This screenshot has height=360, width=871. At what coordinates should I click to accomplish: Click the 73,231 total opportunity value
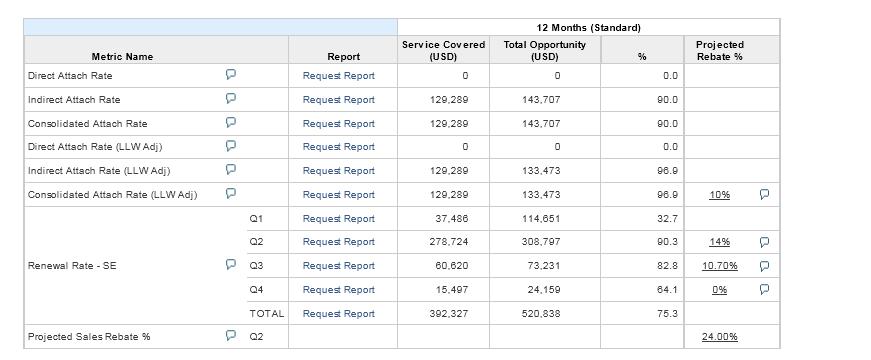point(543,266)
